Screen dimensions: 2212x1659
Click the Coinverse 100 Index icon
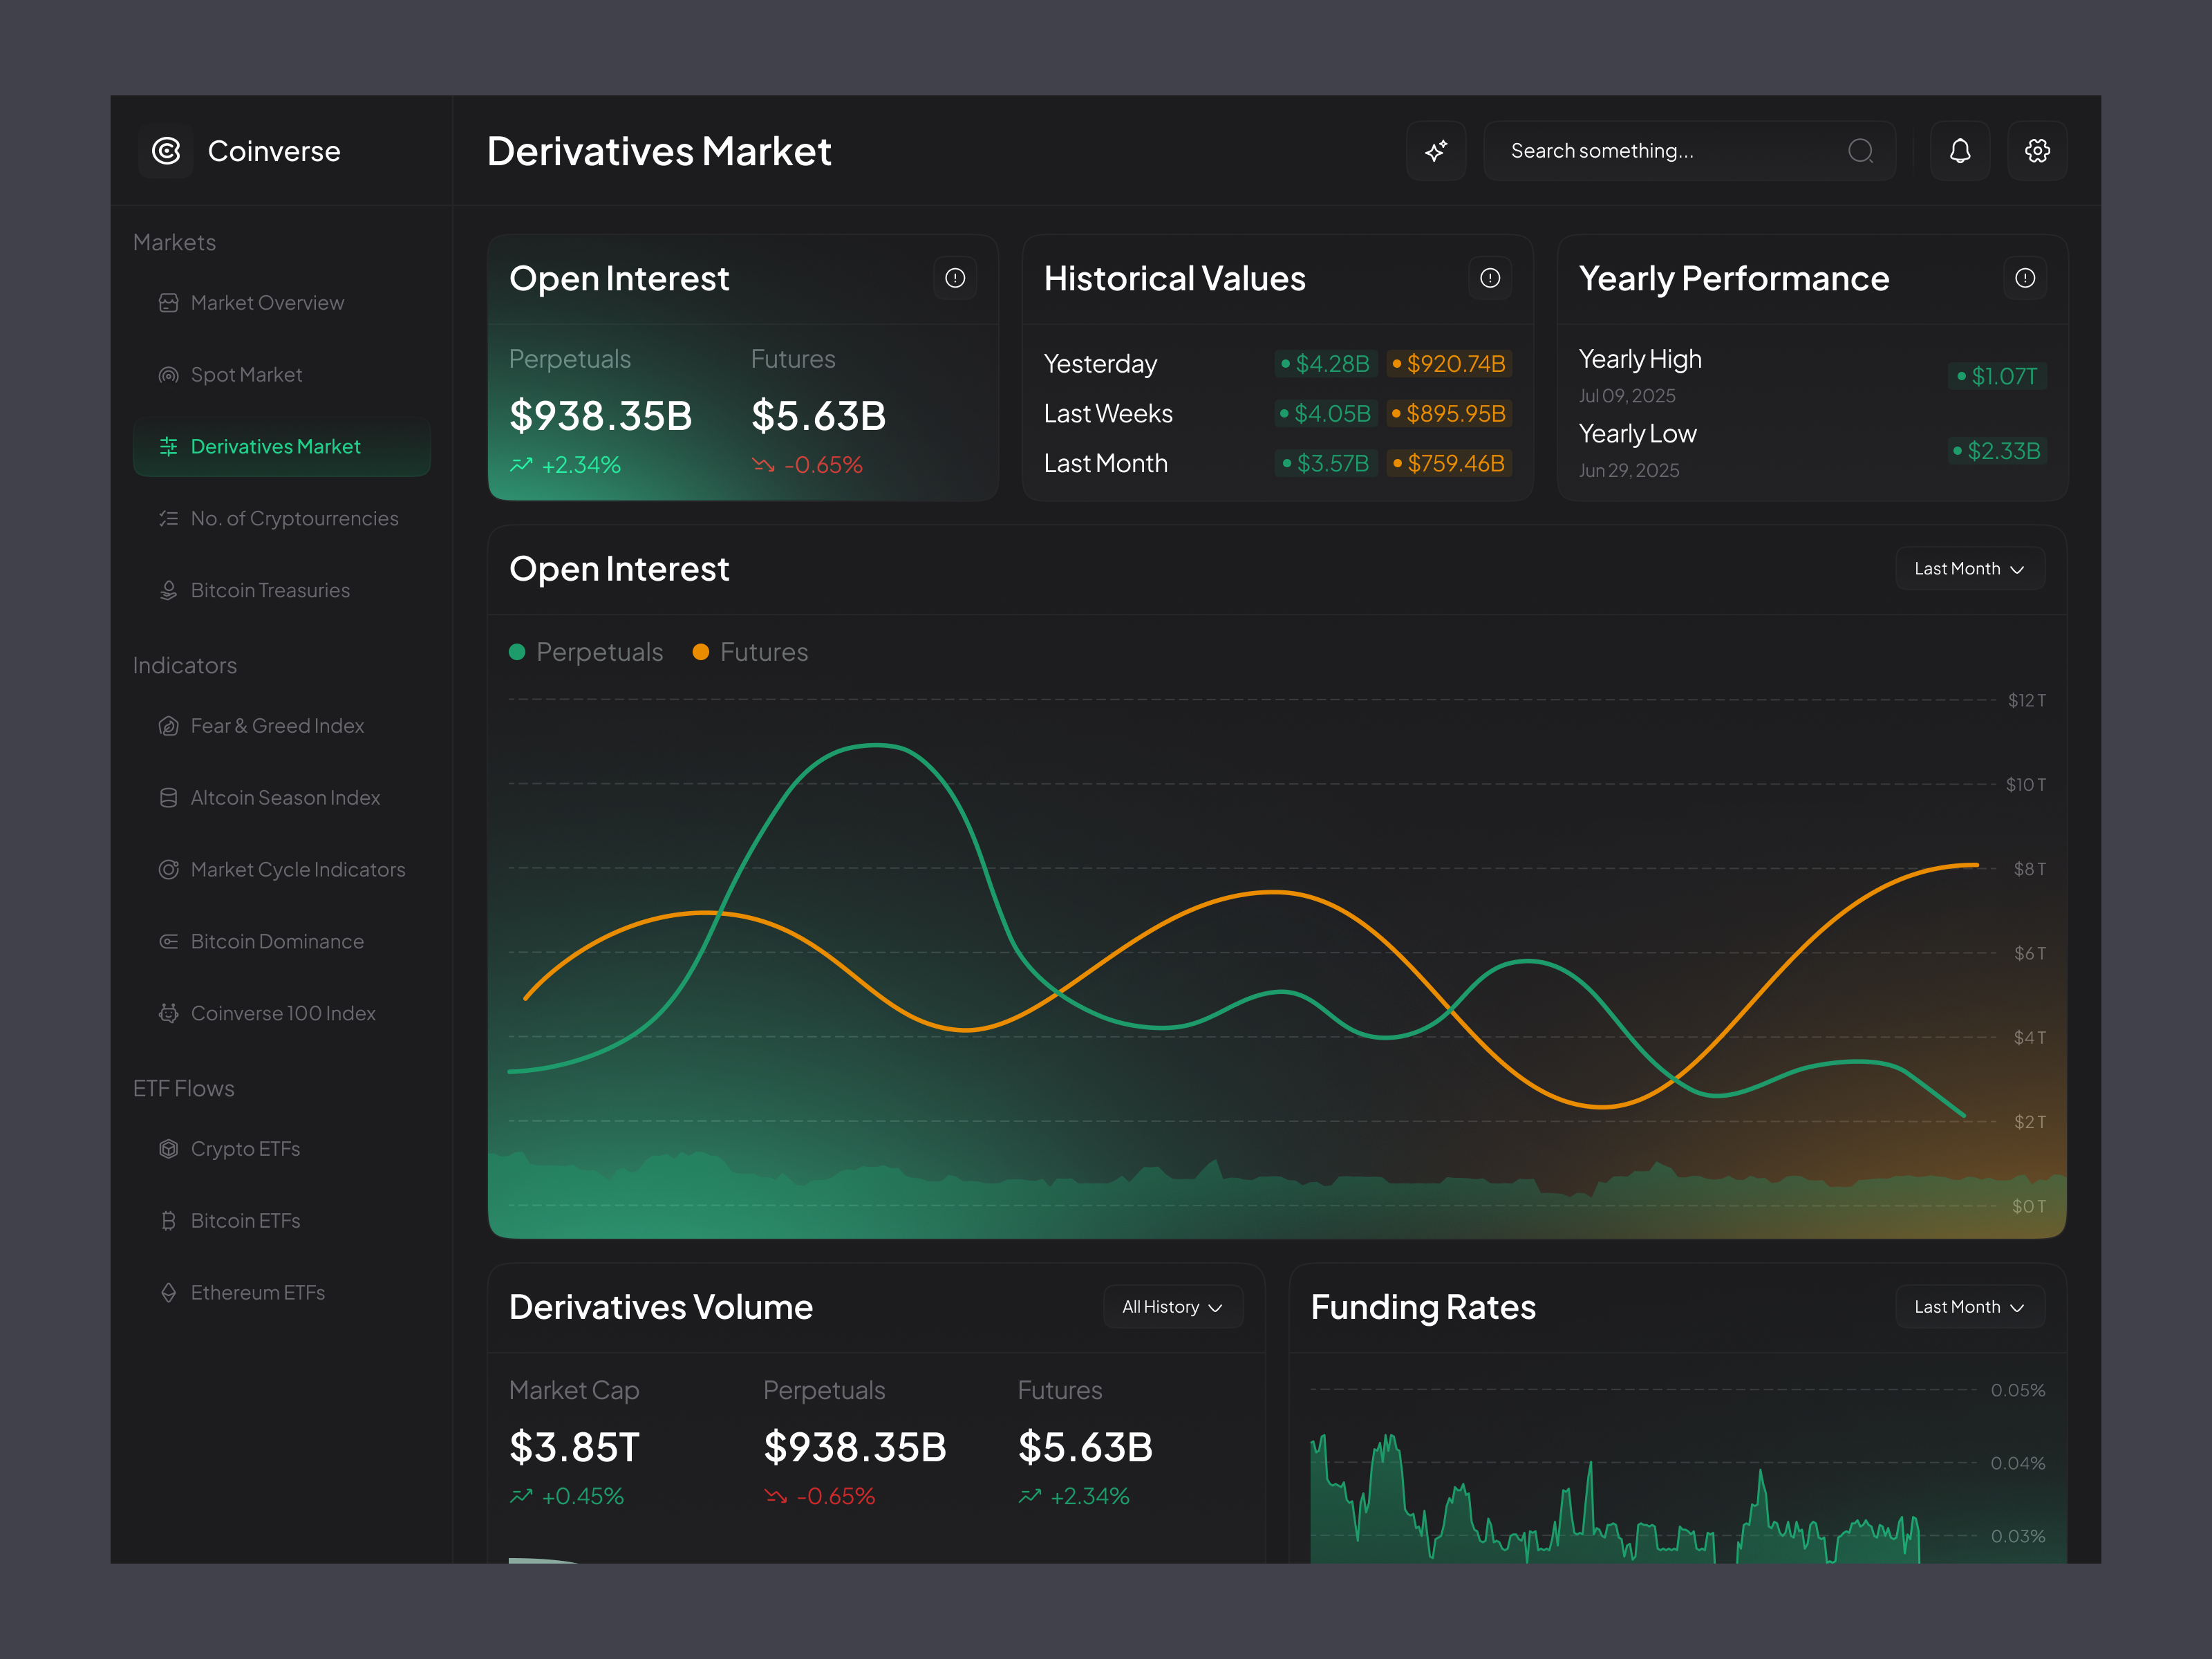168,1013
